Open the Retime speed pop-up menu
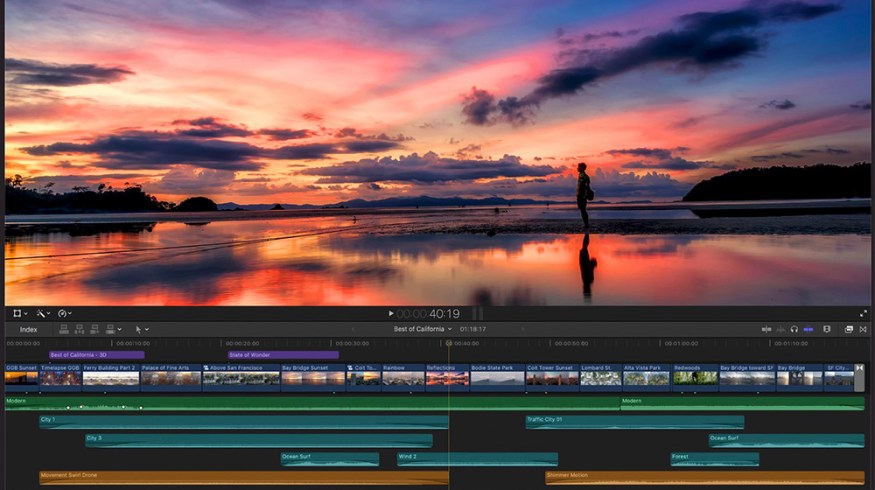The image size is (875, 490). pyautogui.click(x=64, y=313)
